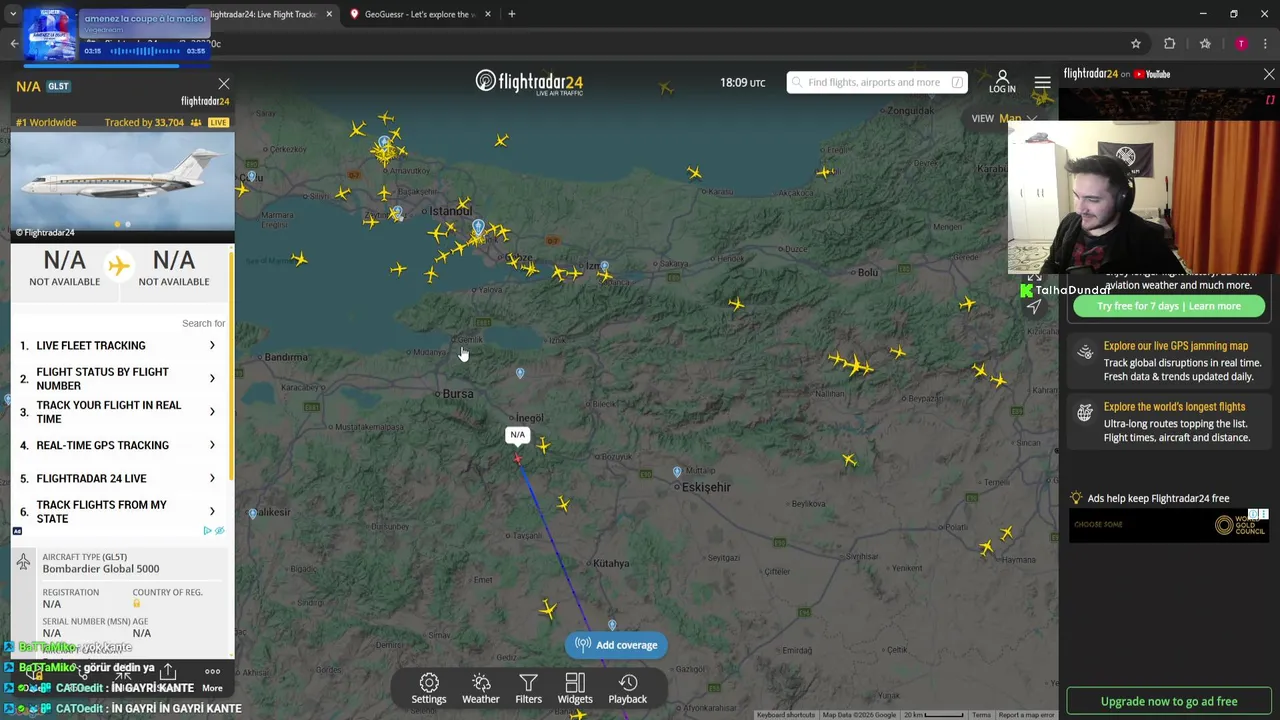
Task: Click the aircraft type plane icon
Action: [23, 562]
